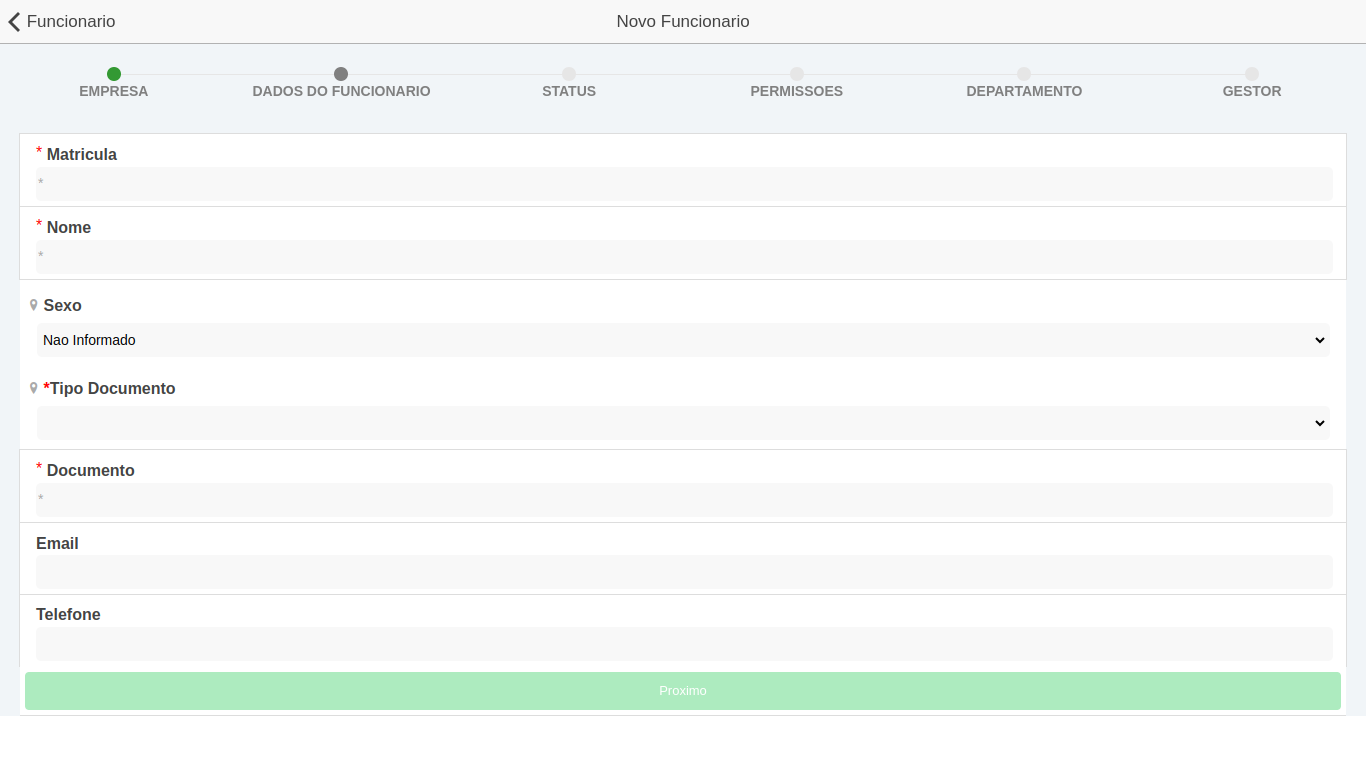Image resolution: width=1366 pixels, height=760 pixels.
Task: Click the Documento input field
Action: pyautogui.click(x=683, y=499)
